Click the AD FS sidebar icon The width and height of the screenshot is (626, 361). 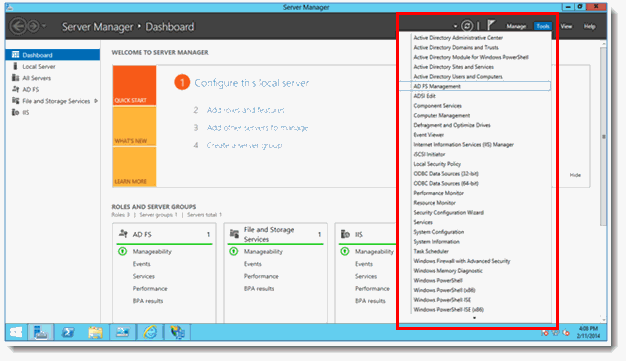coord(16,89)
